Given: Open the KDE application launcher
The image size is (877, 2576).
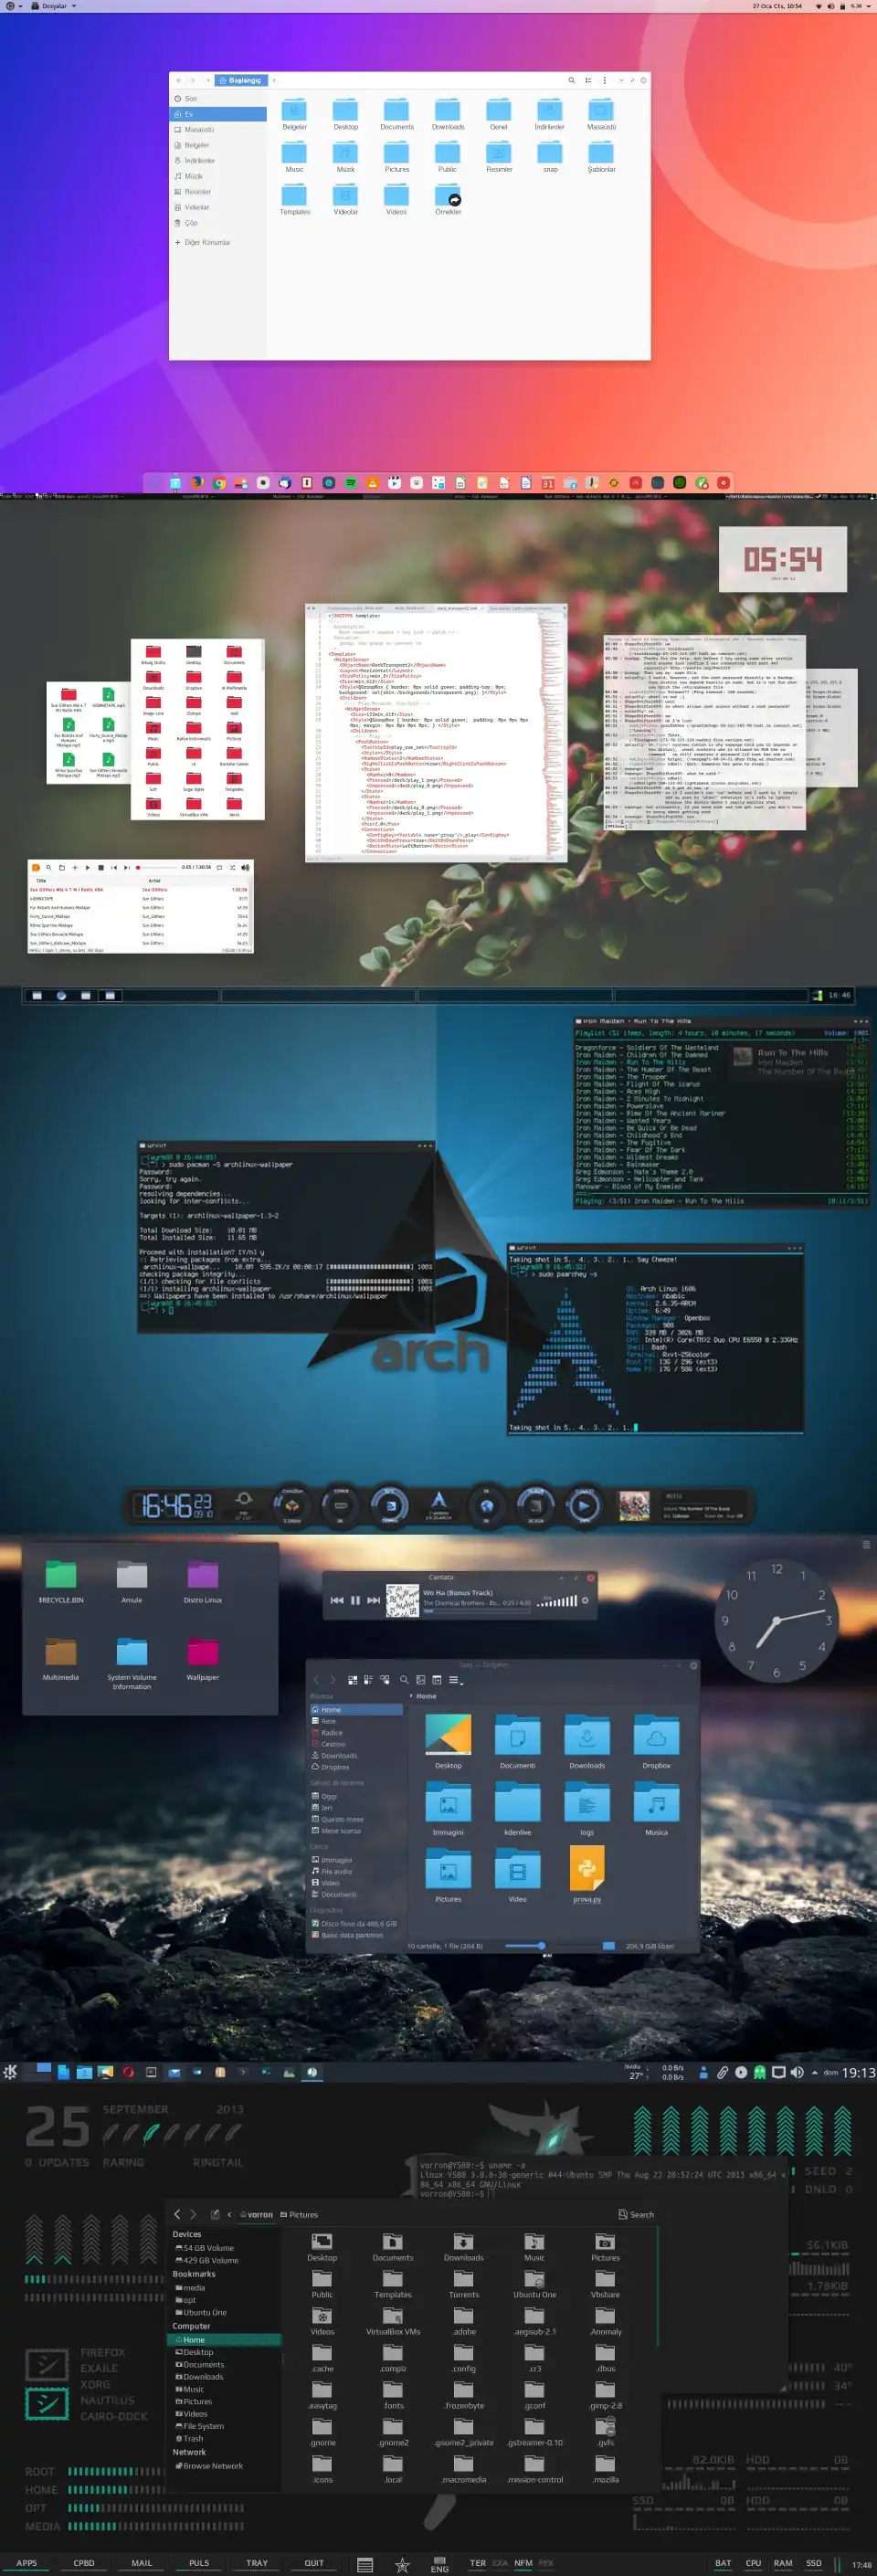Looking at the screenshot, I should (11, 2072).
